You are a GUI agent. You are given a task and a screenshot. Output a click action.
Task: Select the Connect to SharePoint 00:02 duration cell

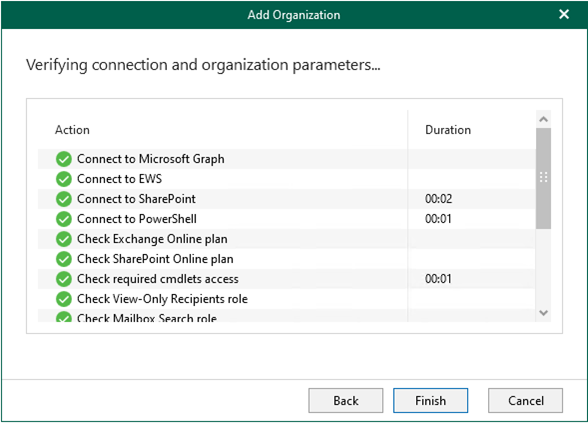(x=438, y=199)
